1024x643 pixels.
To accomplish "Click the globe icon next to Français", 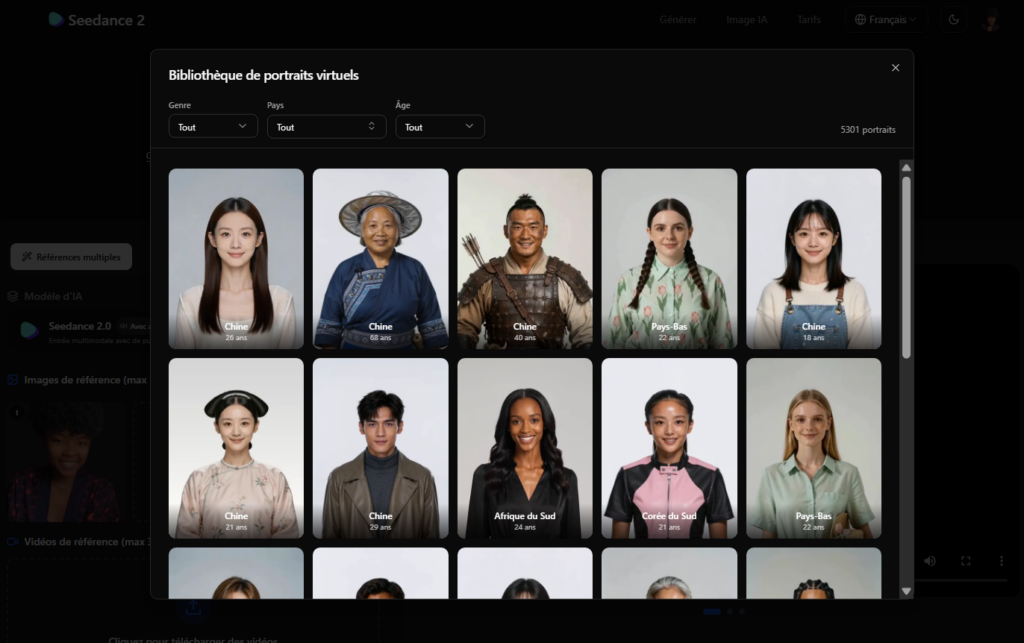I will (858, 19).
